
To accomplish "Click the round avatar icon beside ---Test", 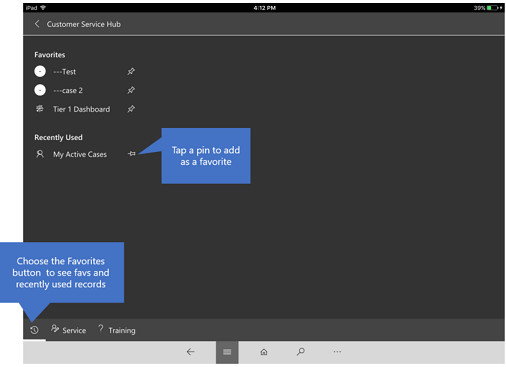I will (40, 71).
